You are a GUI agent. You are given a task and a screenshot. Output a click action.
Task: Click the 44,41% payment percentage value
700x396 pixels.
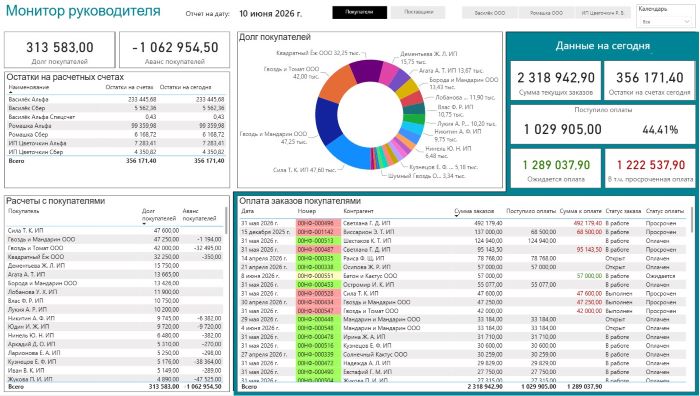(x=660, y=130)
